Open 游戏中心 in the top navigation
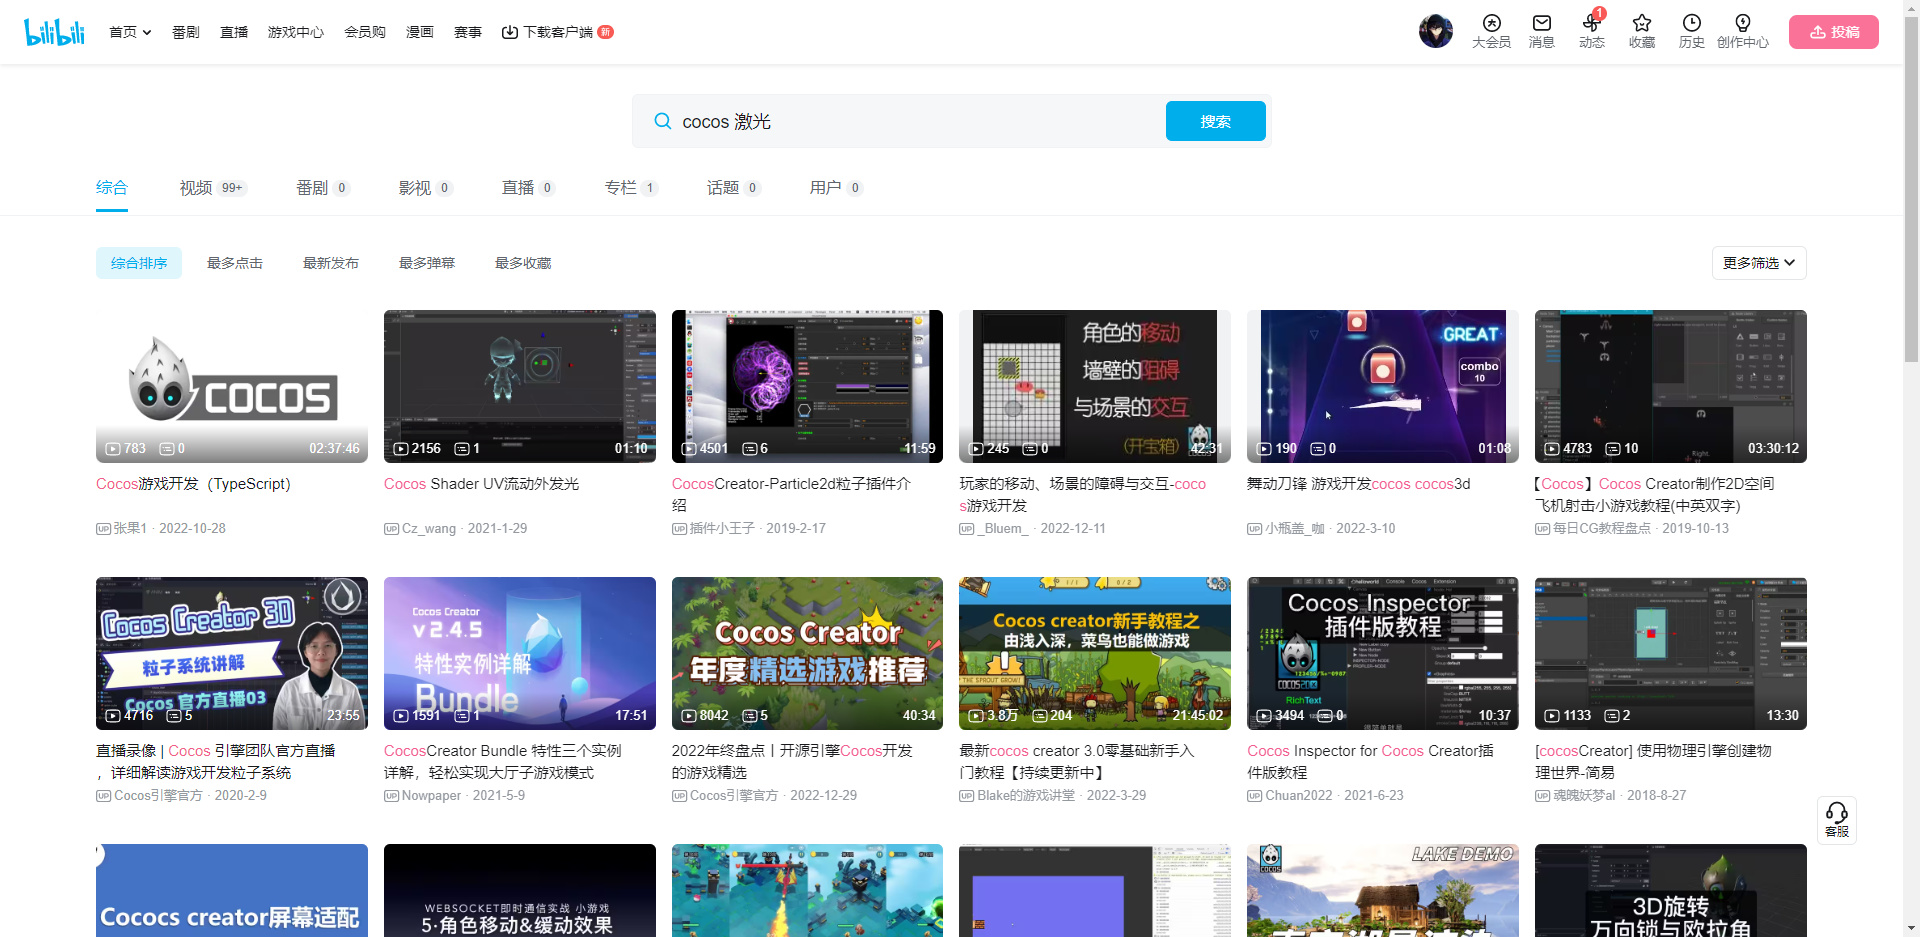 [296, 32]
